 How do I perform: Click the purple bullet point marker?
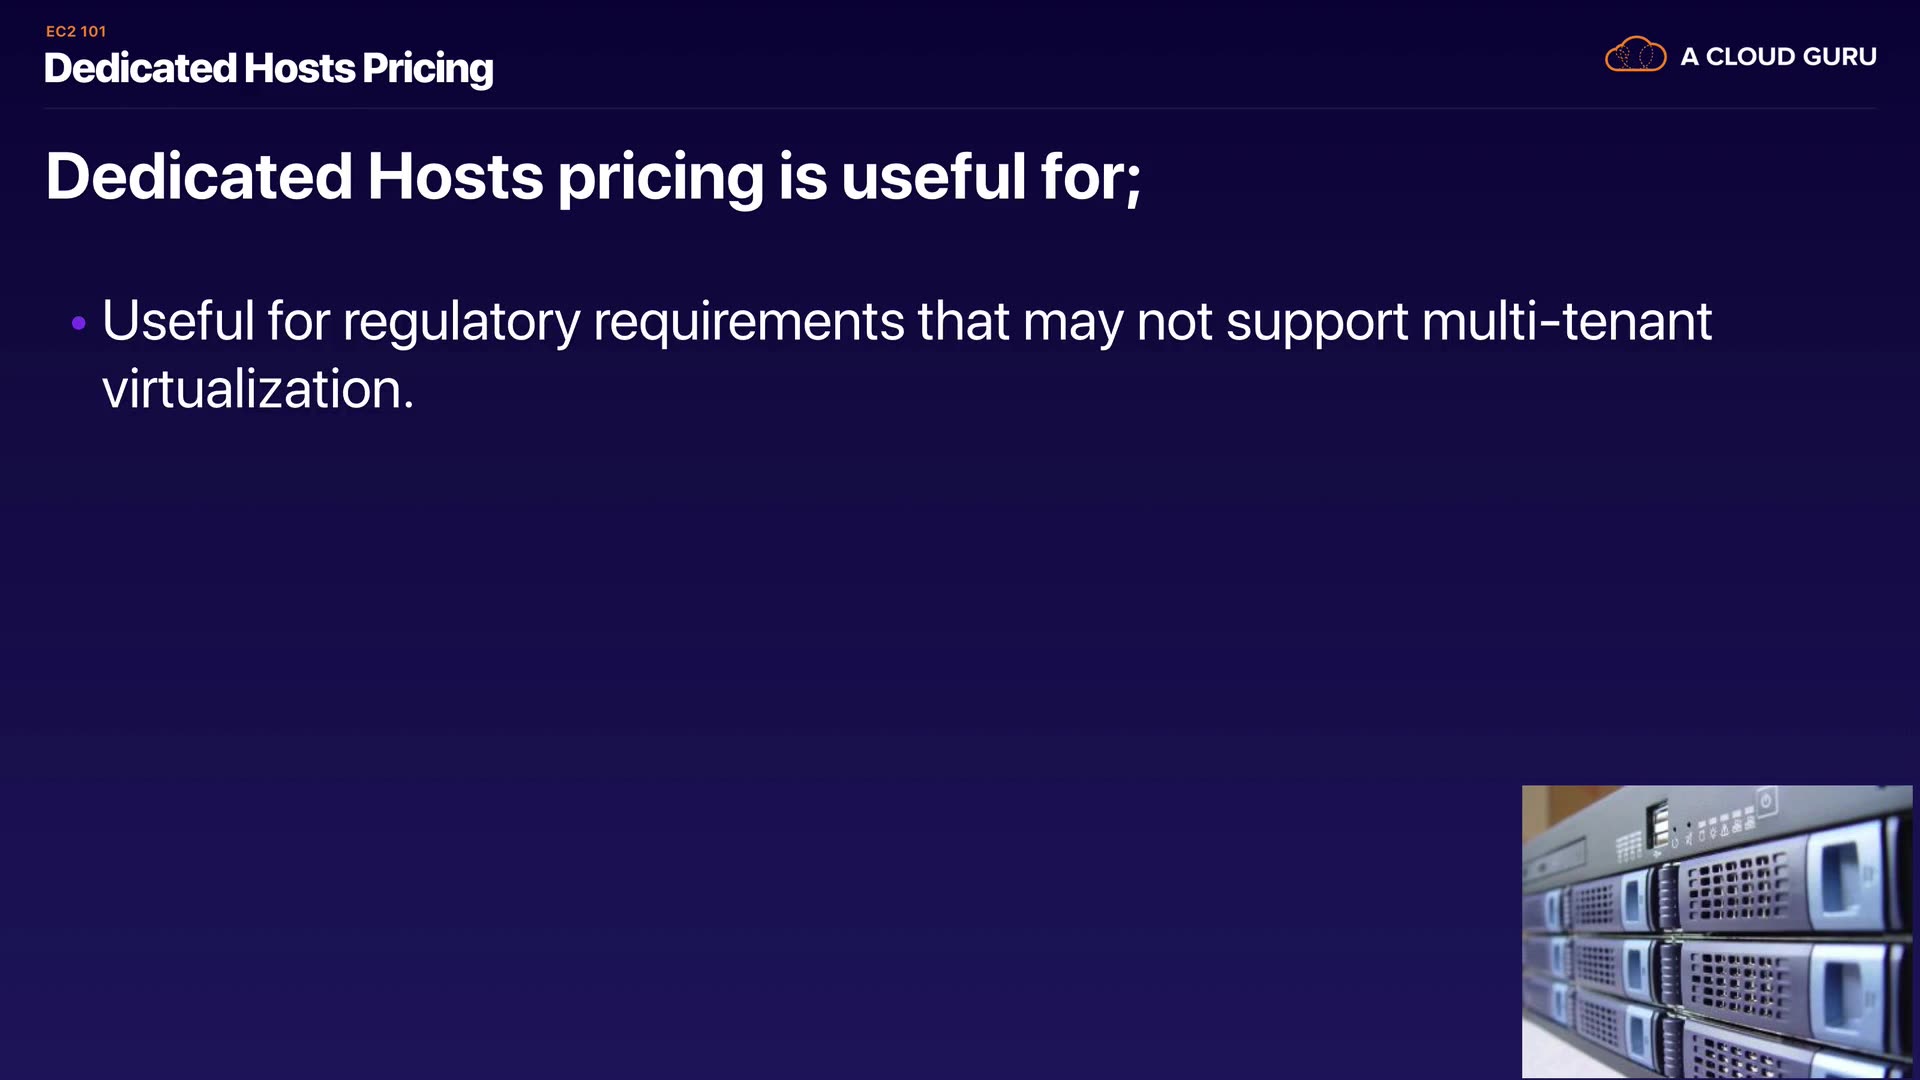click(79, 323)
